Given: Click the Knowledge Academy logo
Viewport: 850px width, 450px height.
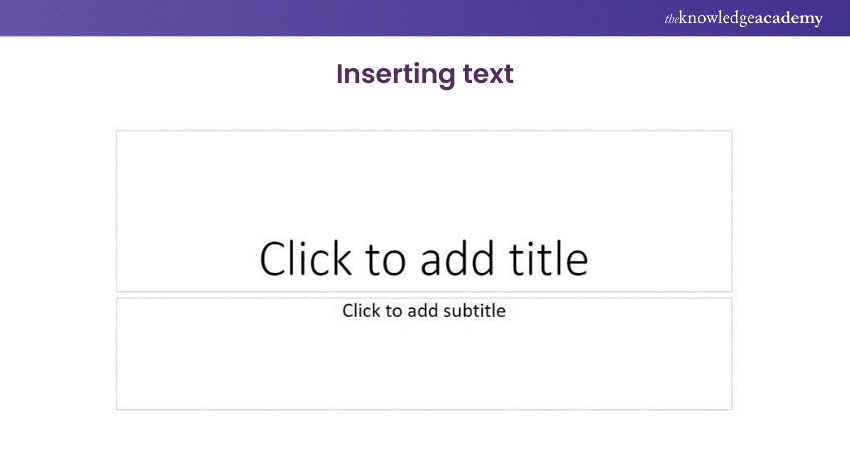Looking at the screenshot, I should click(x=743, y=18).
